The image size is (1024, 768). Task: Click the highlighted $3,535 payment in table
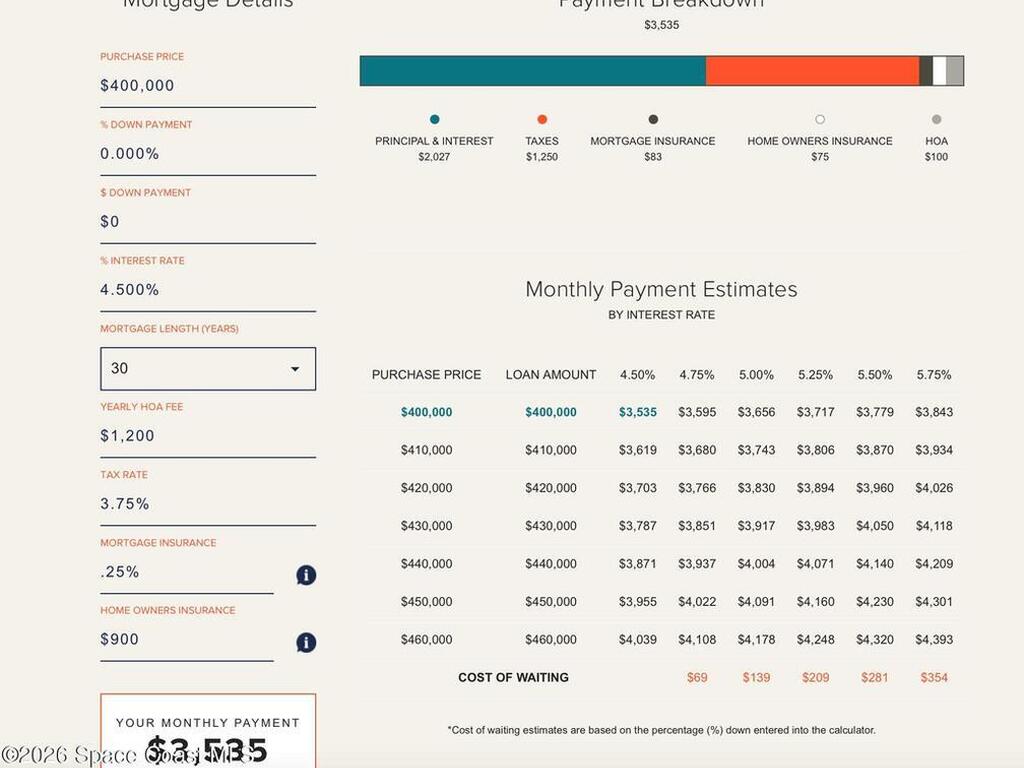[638, 412]
